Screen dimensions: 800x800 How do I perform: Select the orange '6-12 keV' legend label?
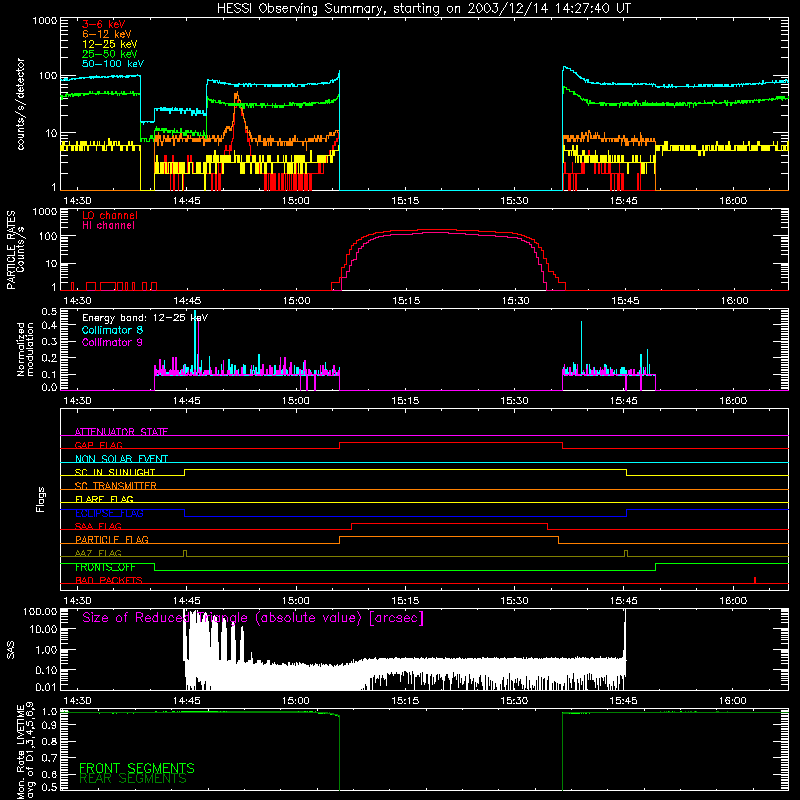point(107,34)
